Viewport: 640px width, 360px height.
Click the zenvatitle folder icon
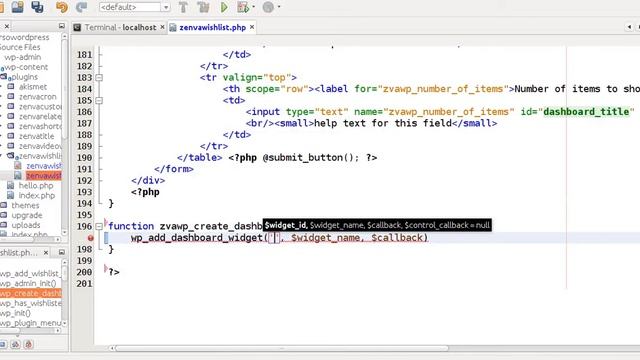click(x=11, y=136)
